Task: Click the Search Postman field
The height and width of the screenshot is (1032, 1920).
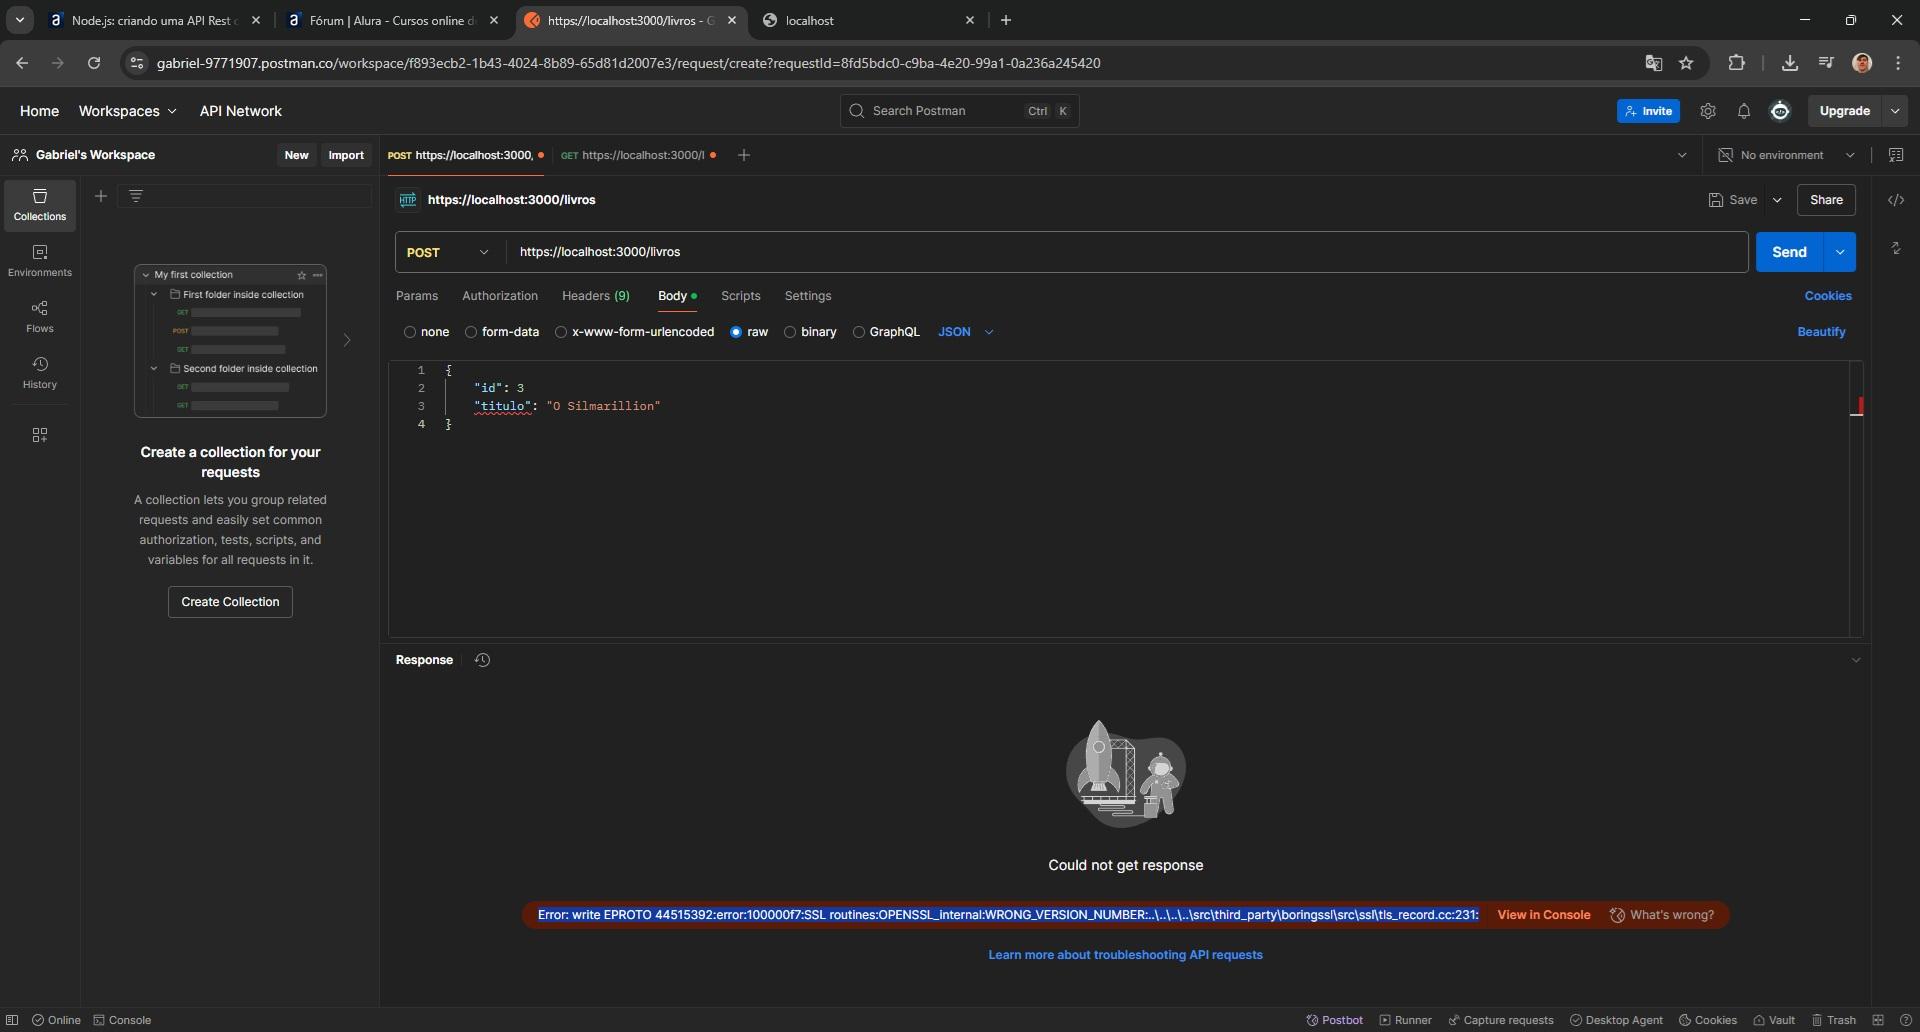Action: tap(959, 111)
